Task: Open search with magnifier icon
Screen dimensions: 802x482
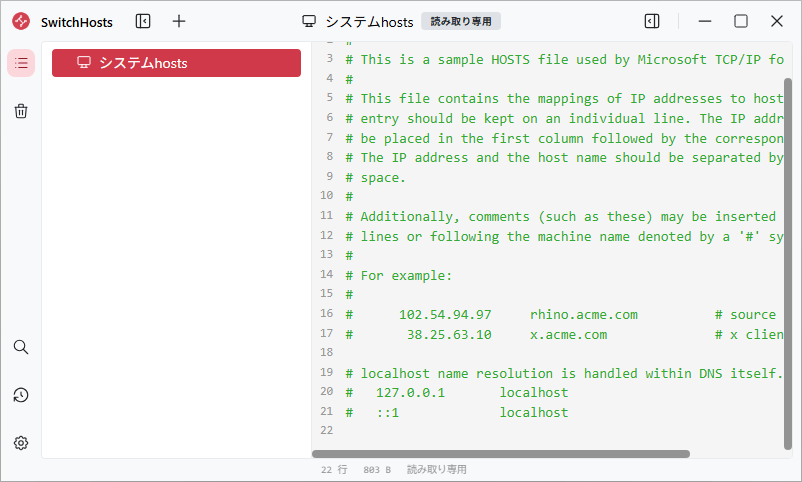Action: pos(21,347)
